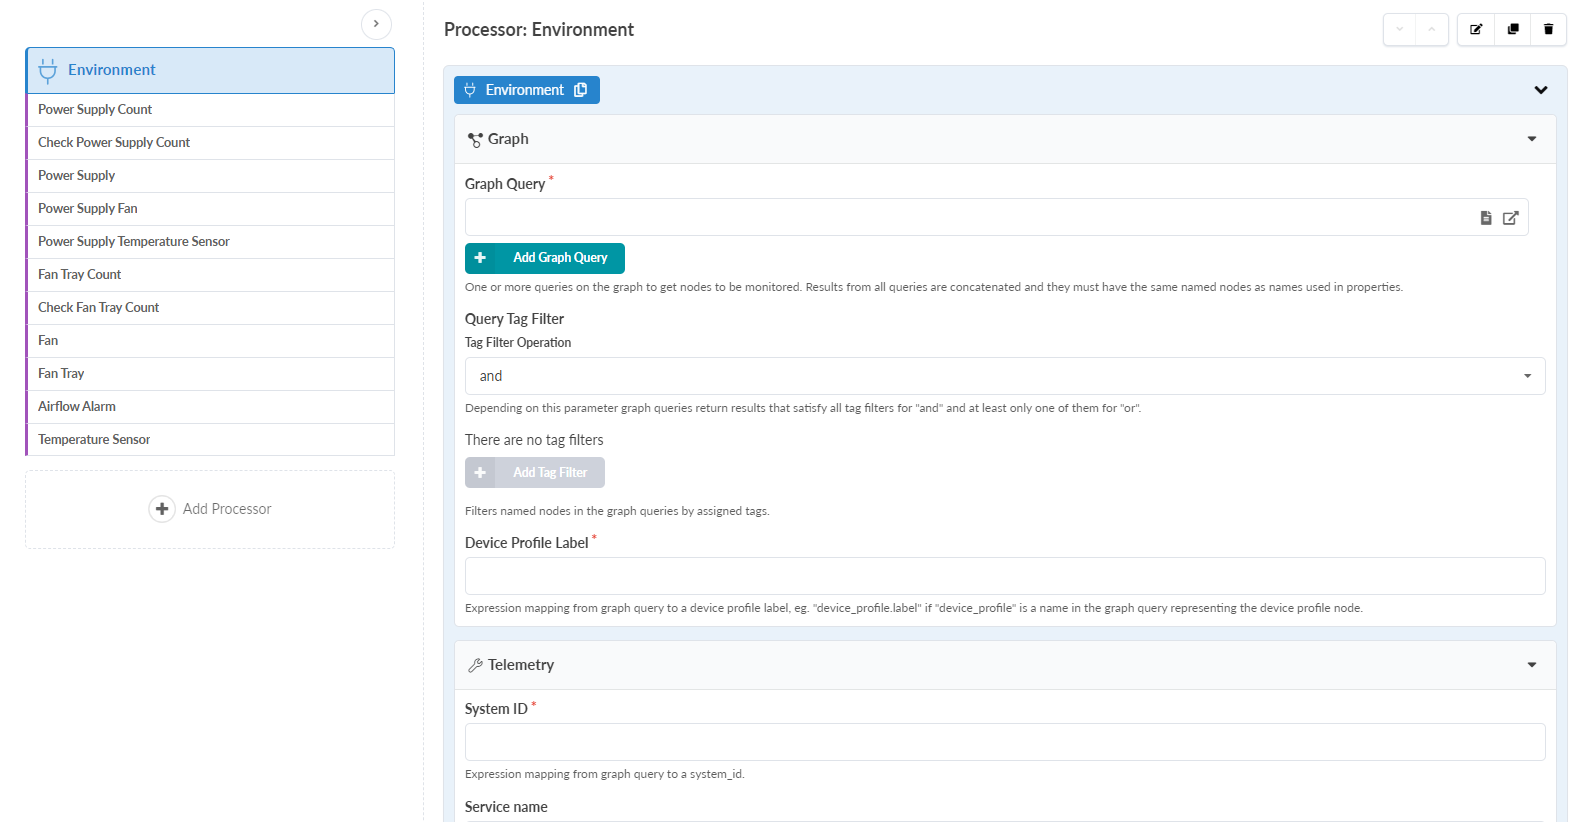This screenshot has height=822, width=1586.
Task: Collapse the Environment processor panel chevron
Action: [x=1541, y=90]
